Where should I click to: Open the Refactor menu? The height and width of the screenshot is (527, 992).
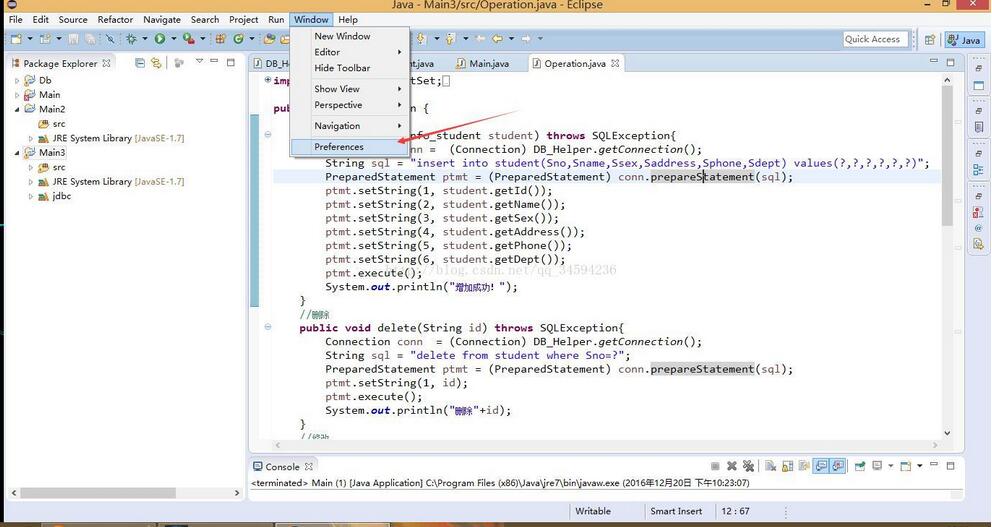click(115, 20)
